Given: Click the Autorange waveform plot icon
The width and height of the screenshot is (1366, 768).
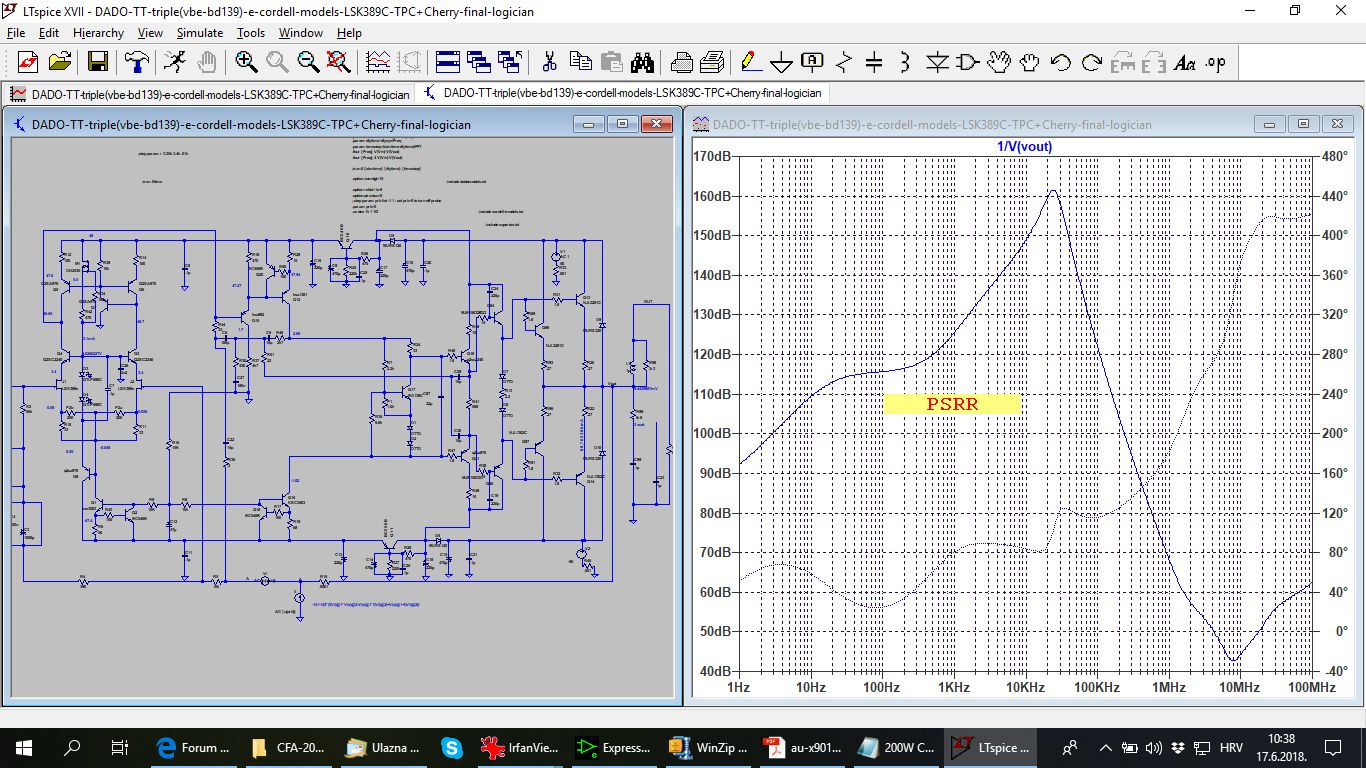Looking at the screenshot, I should pyautogui.click(x=378, y=62).
